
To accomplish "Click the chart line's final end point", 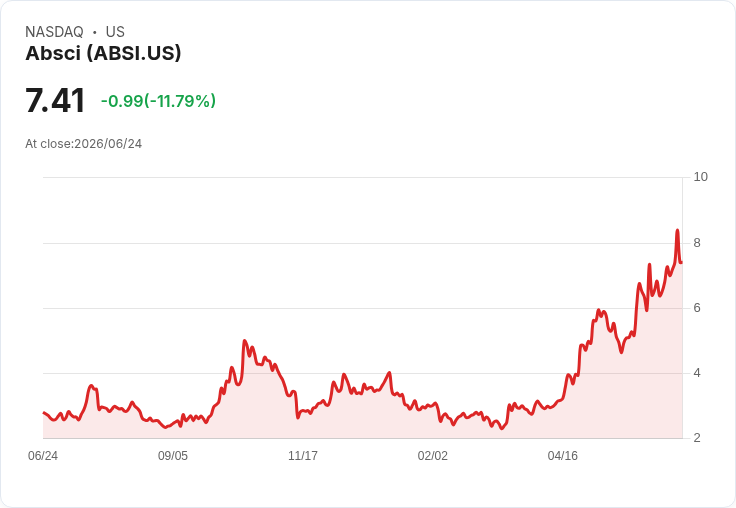I will click(x=682, y=262).
